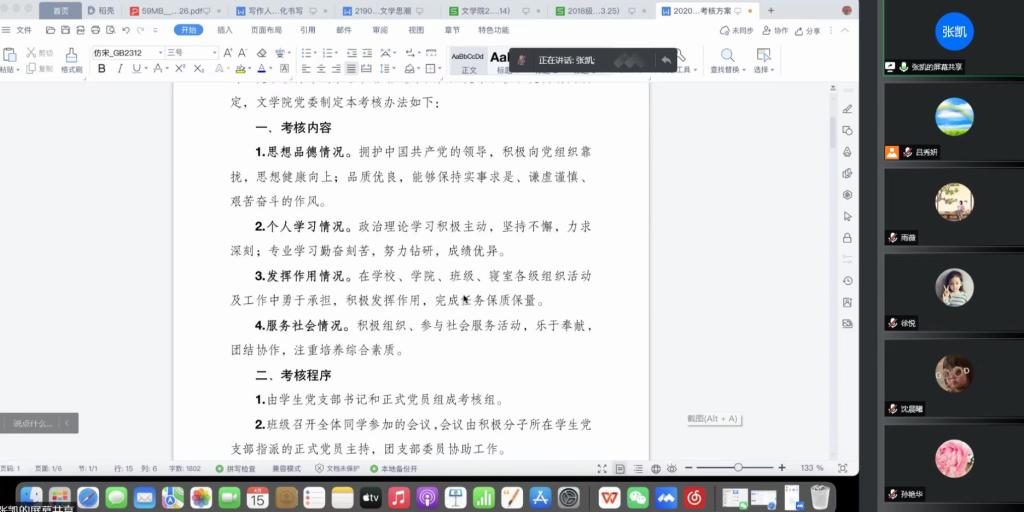Image resolution: width=1024 pixels, height=512 pixels.
Task: Open Find and Replace (查找替换)
Action: pos(727,59)
